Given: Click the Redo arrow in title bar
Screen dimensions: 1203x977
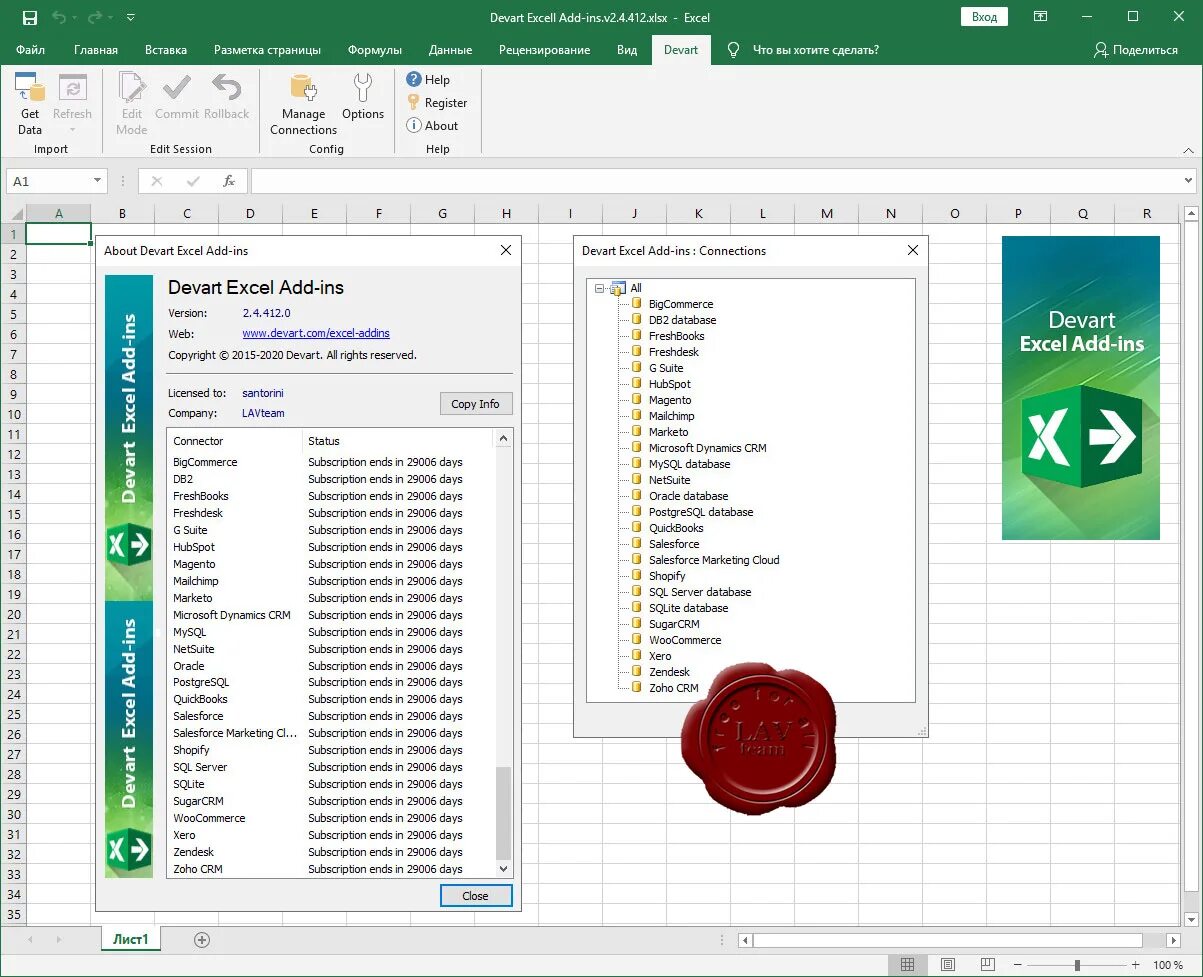Looking at the screenshot, I should coord(95,17).
